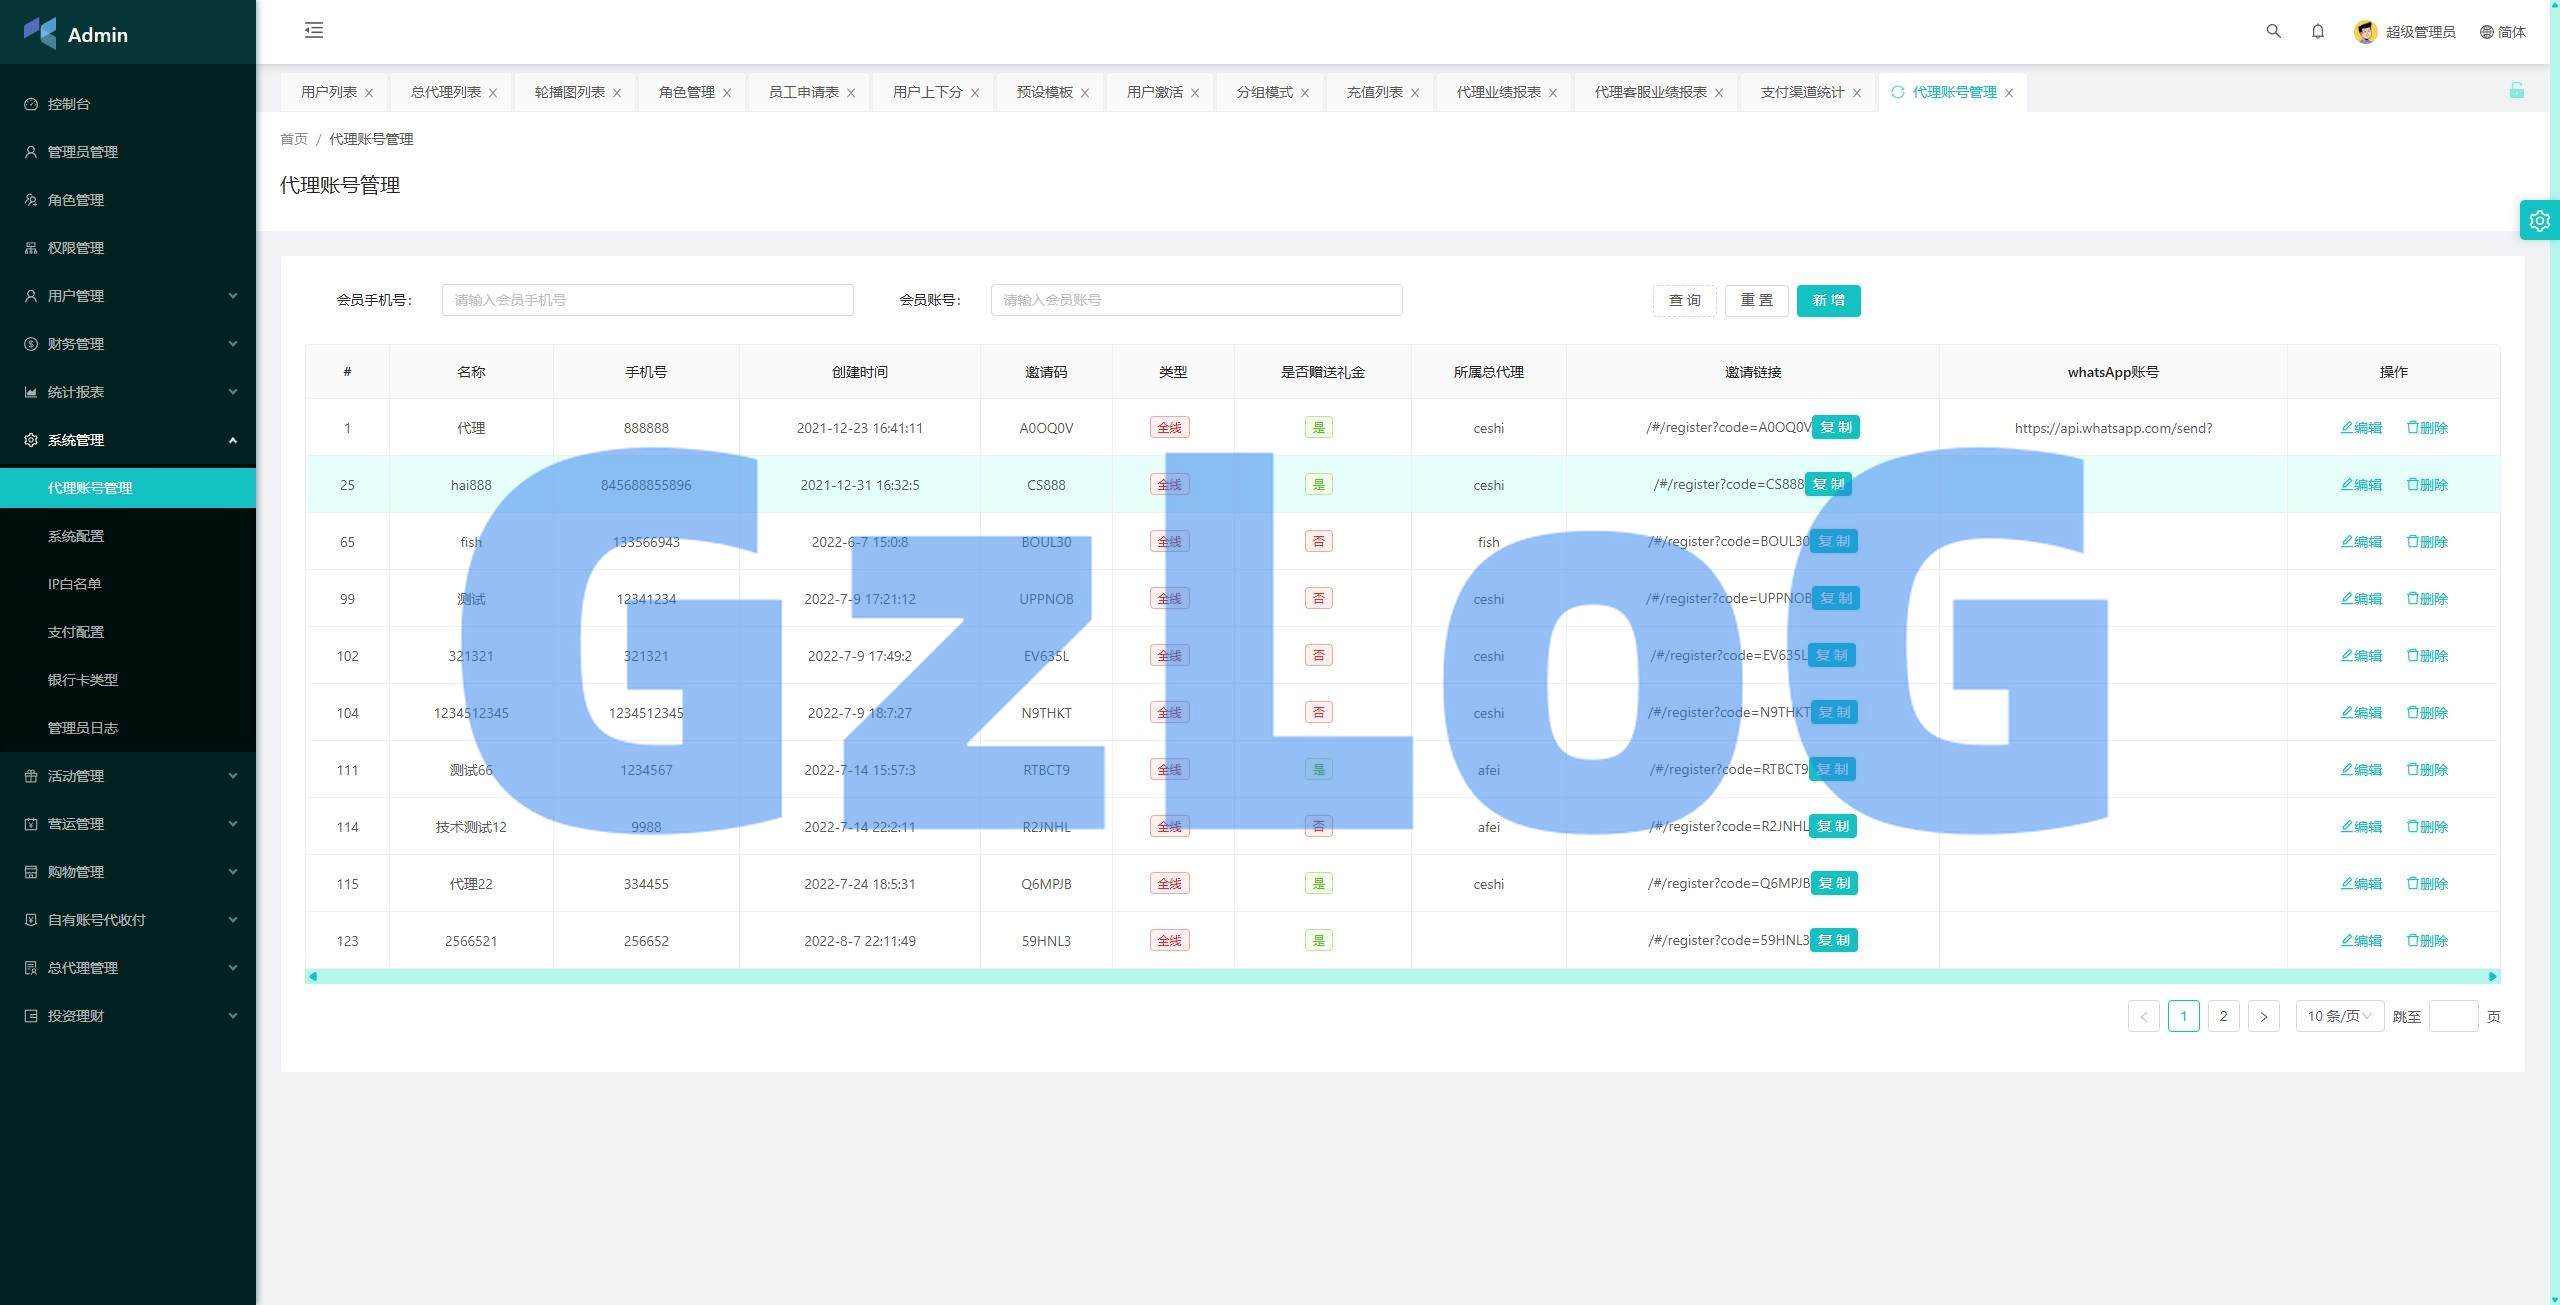Close the 用户列表 tab
2560x1305 pixels.
(x=369, y=93)
